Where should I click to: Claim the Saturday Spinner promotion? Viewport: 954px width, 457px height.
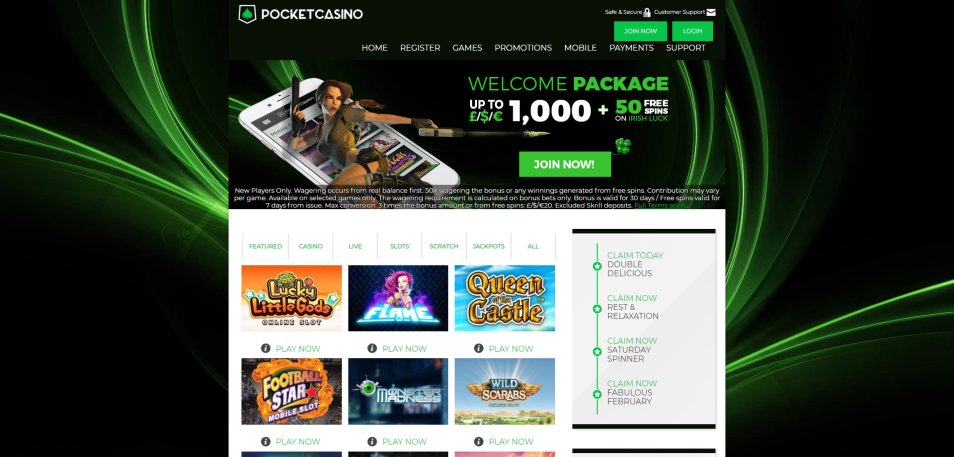632,350
